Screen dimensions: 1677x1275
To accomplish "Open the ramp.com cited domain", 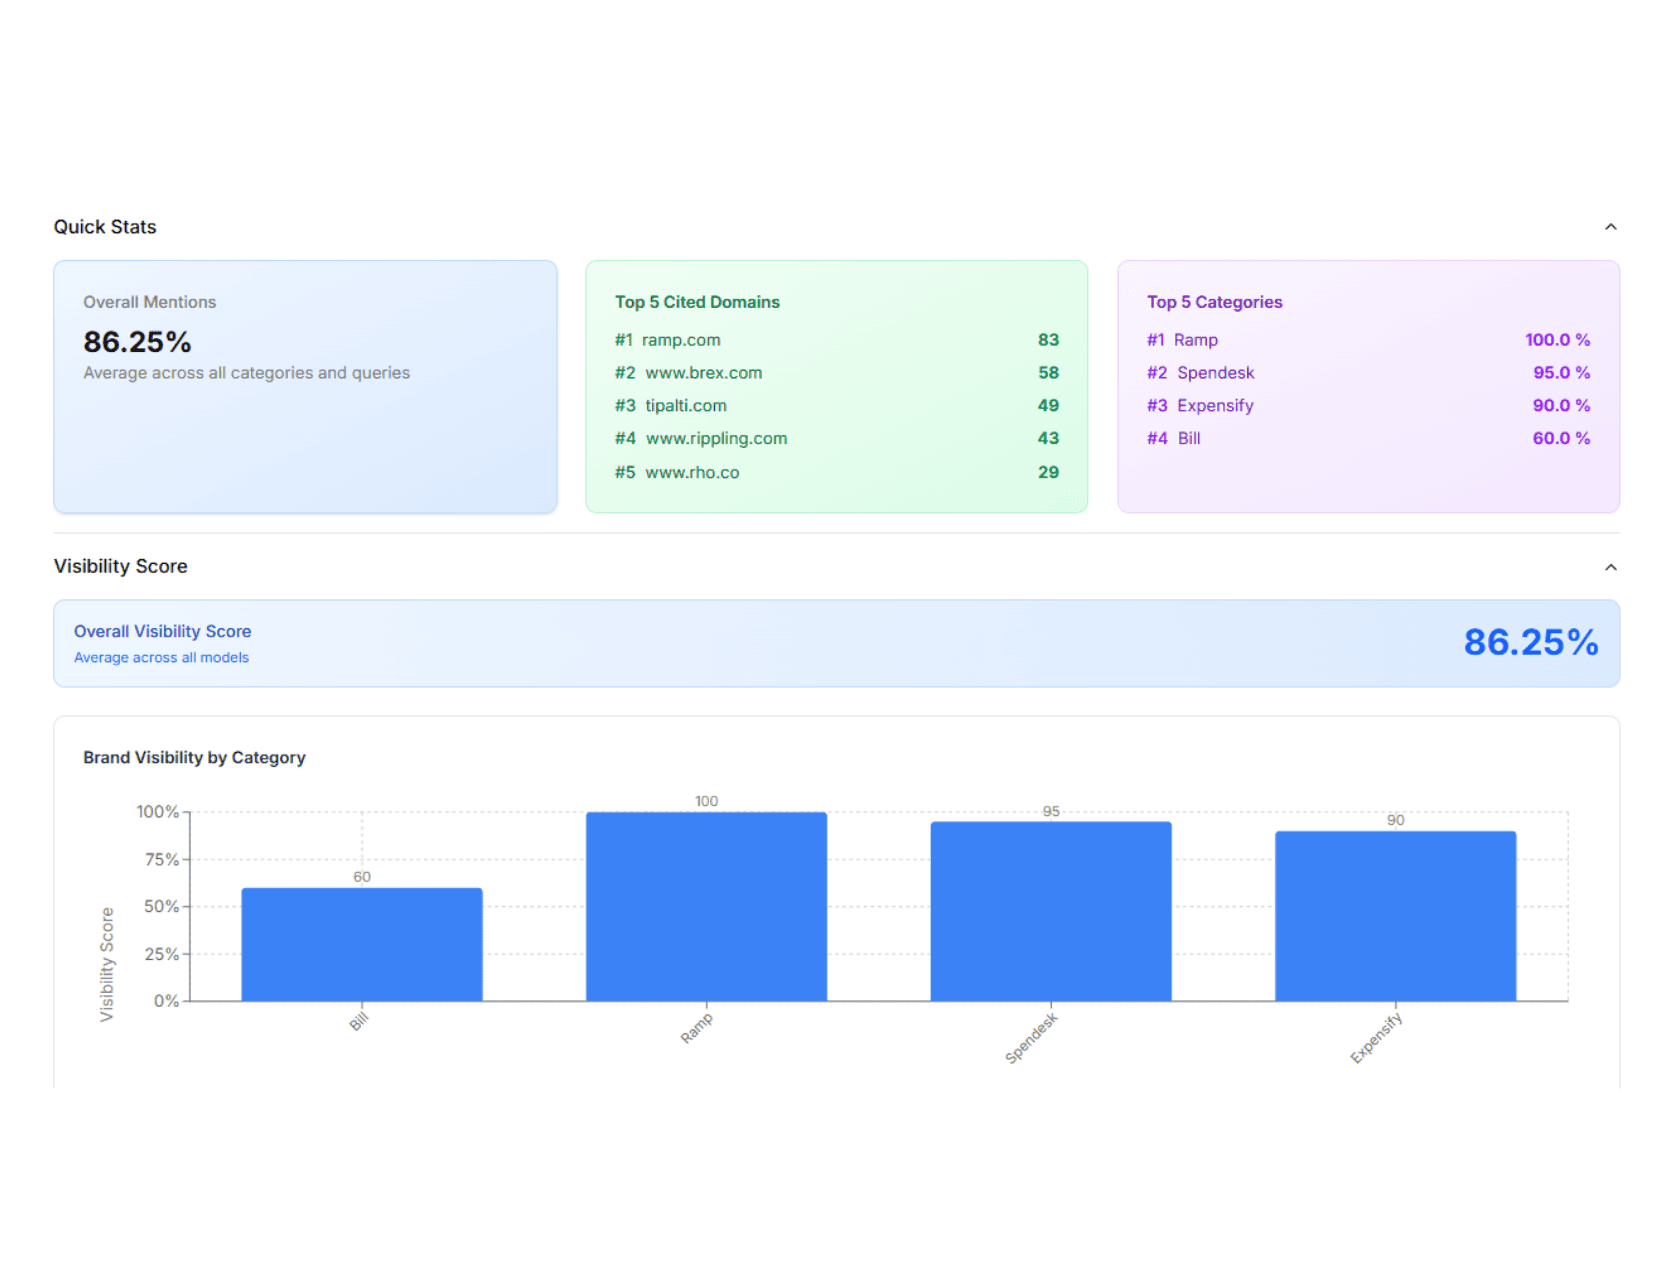I will tap(681, 339).
